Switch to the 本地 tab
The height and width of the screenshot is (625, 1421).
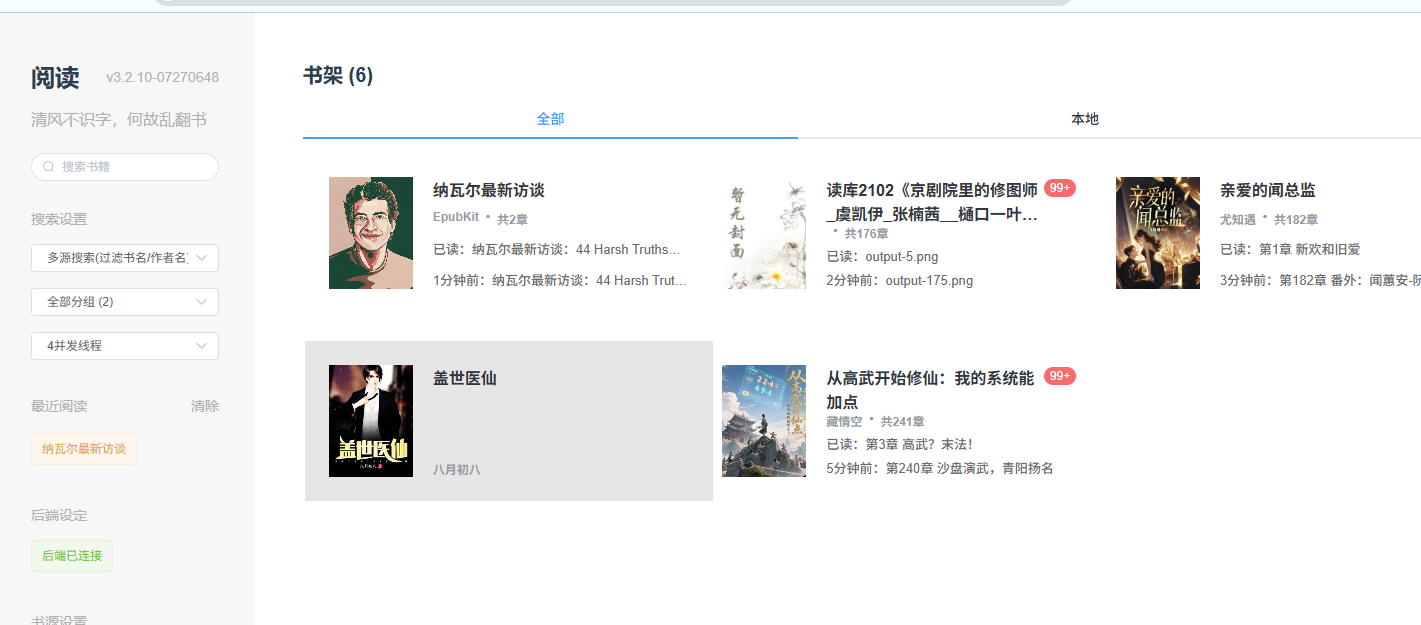1085,119
